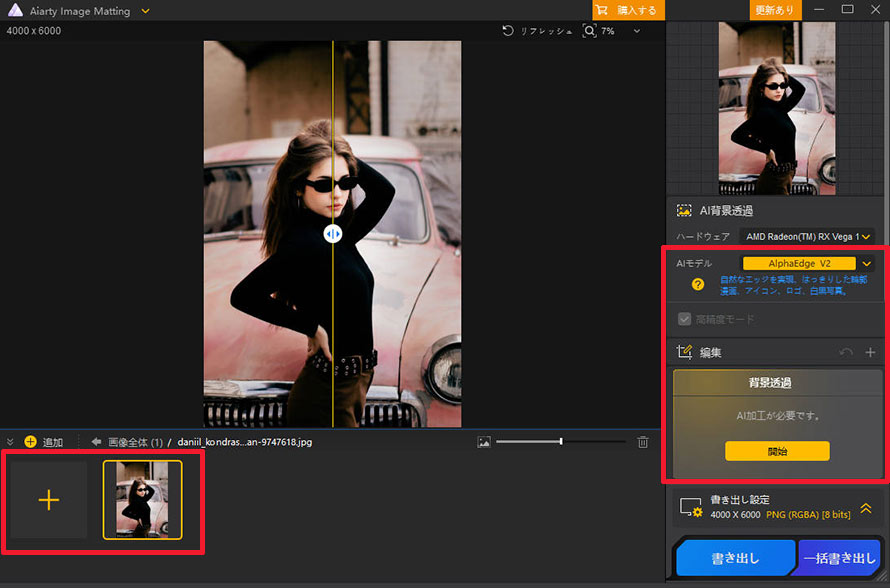Image resolution: width=890 pixels, height=588 pixels.
Task: Open the AMD Radeon hardware dropdown
Action: 807,237
